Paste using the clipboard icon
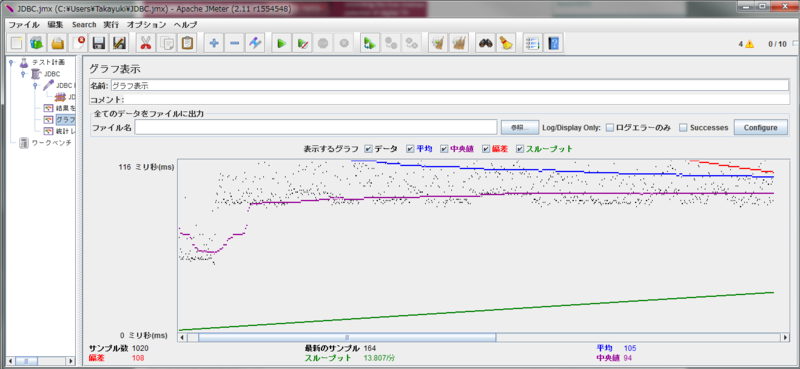 pos(187,43)
